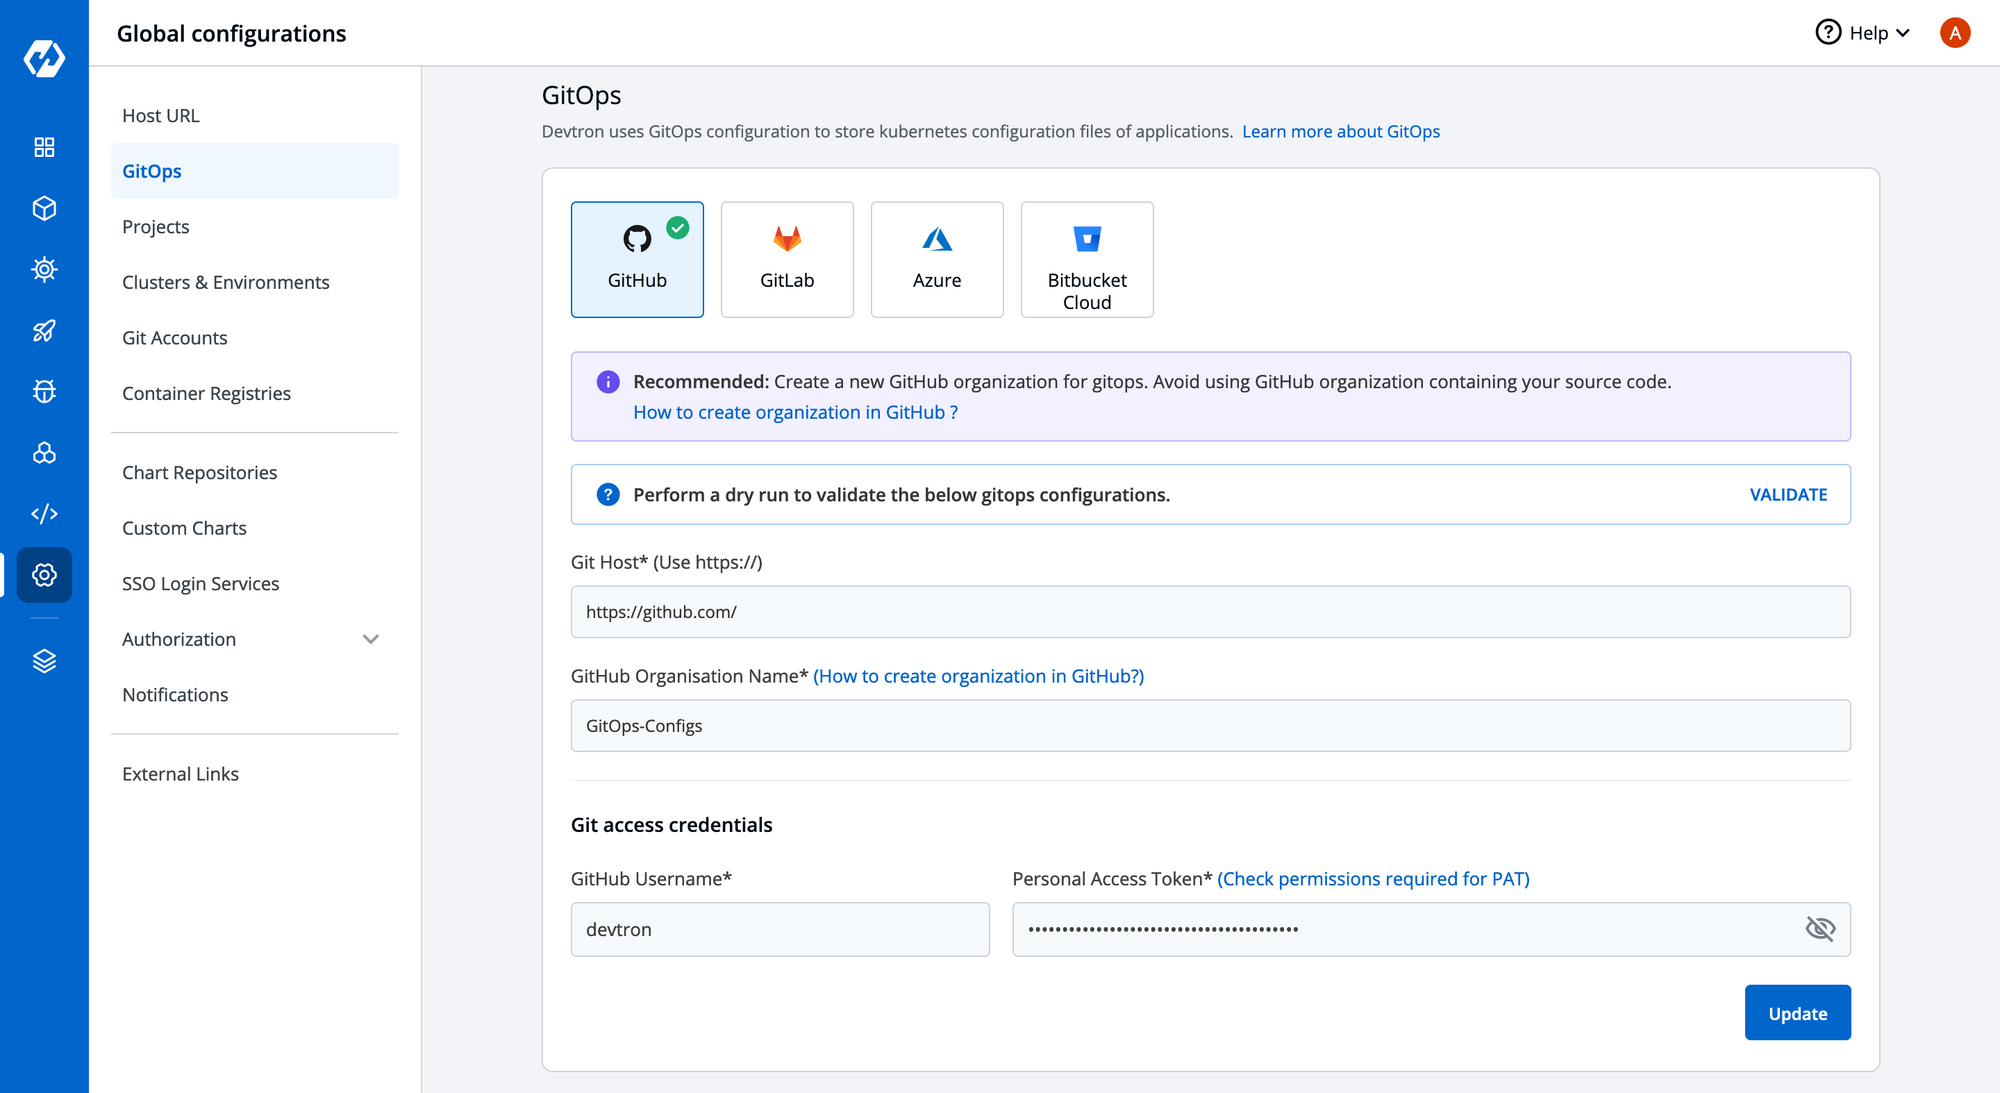Open 'How to create organization in GitHub ?' banner link
This screenshot has width=2000, height=1093.
[796, 412]
